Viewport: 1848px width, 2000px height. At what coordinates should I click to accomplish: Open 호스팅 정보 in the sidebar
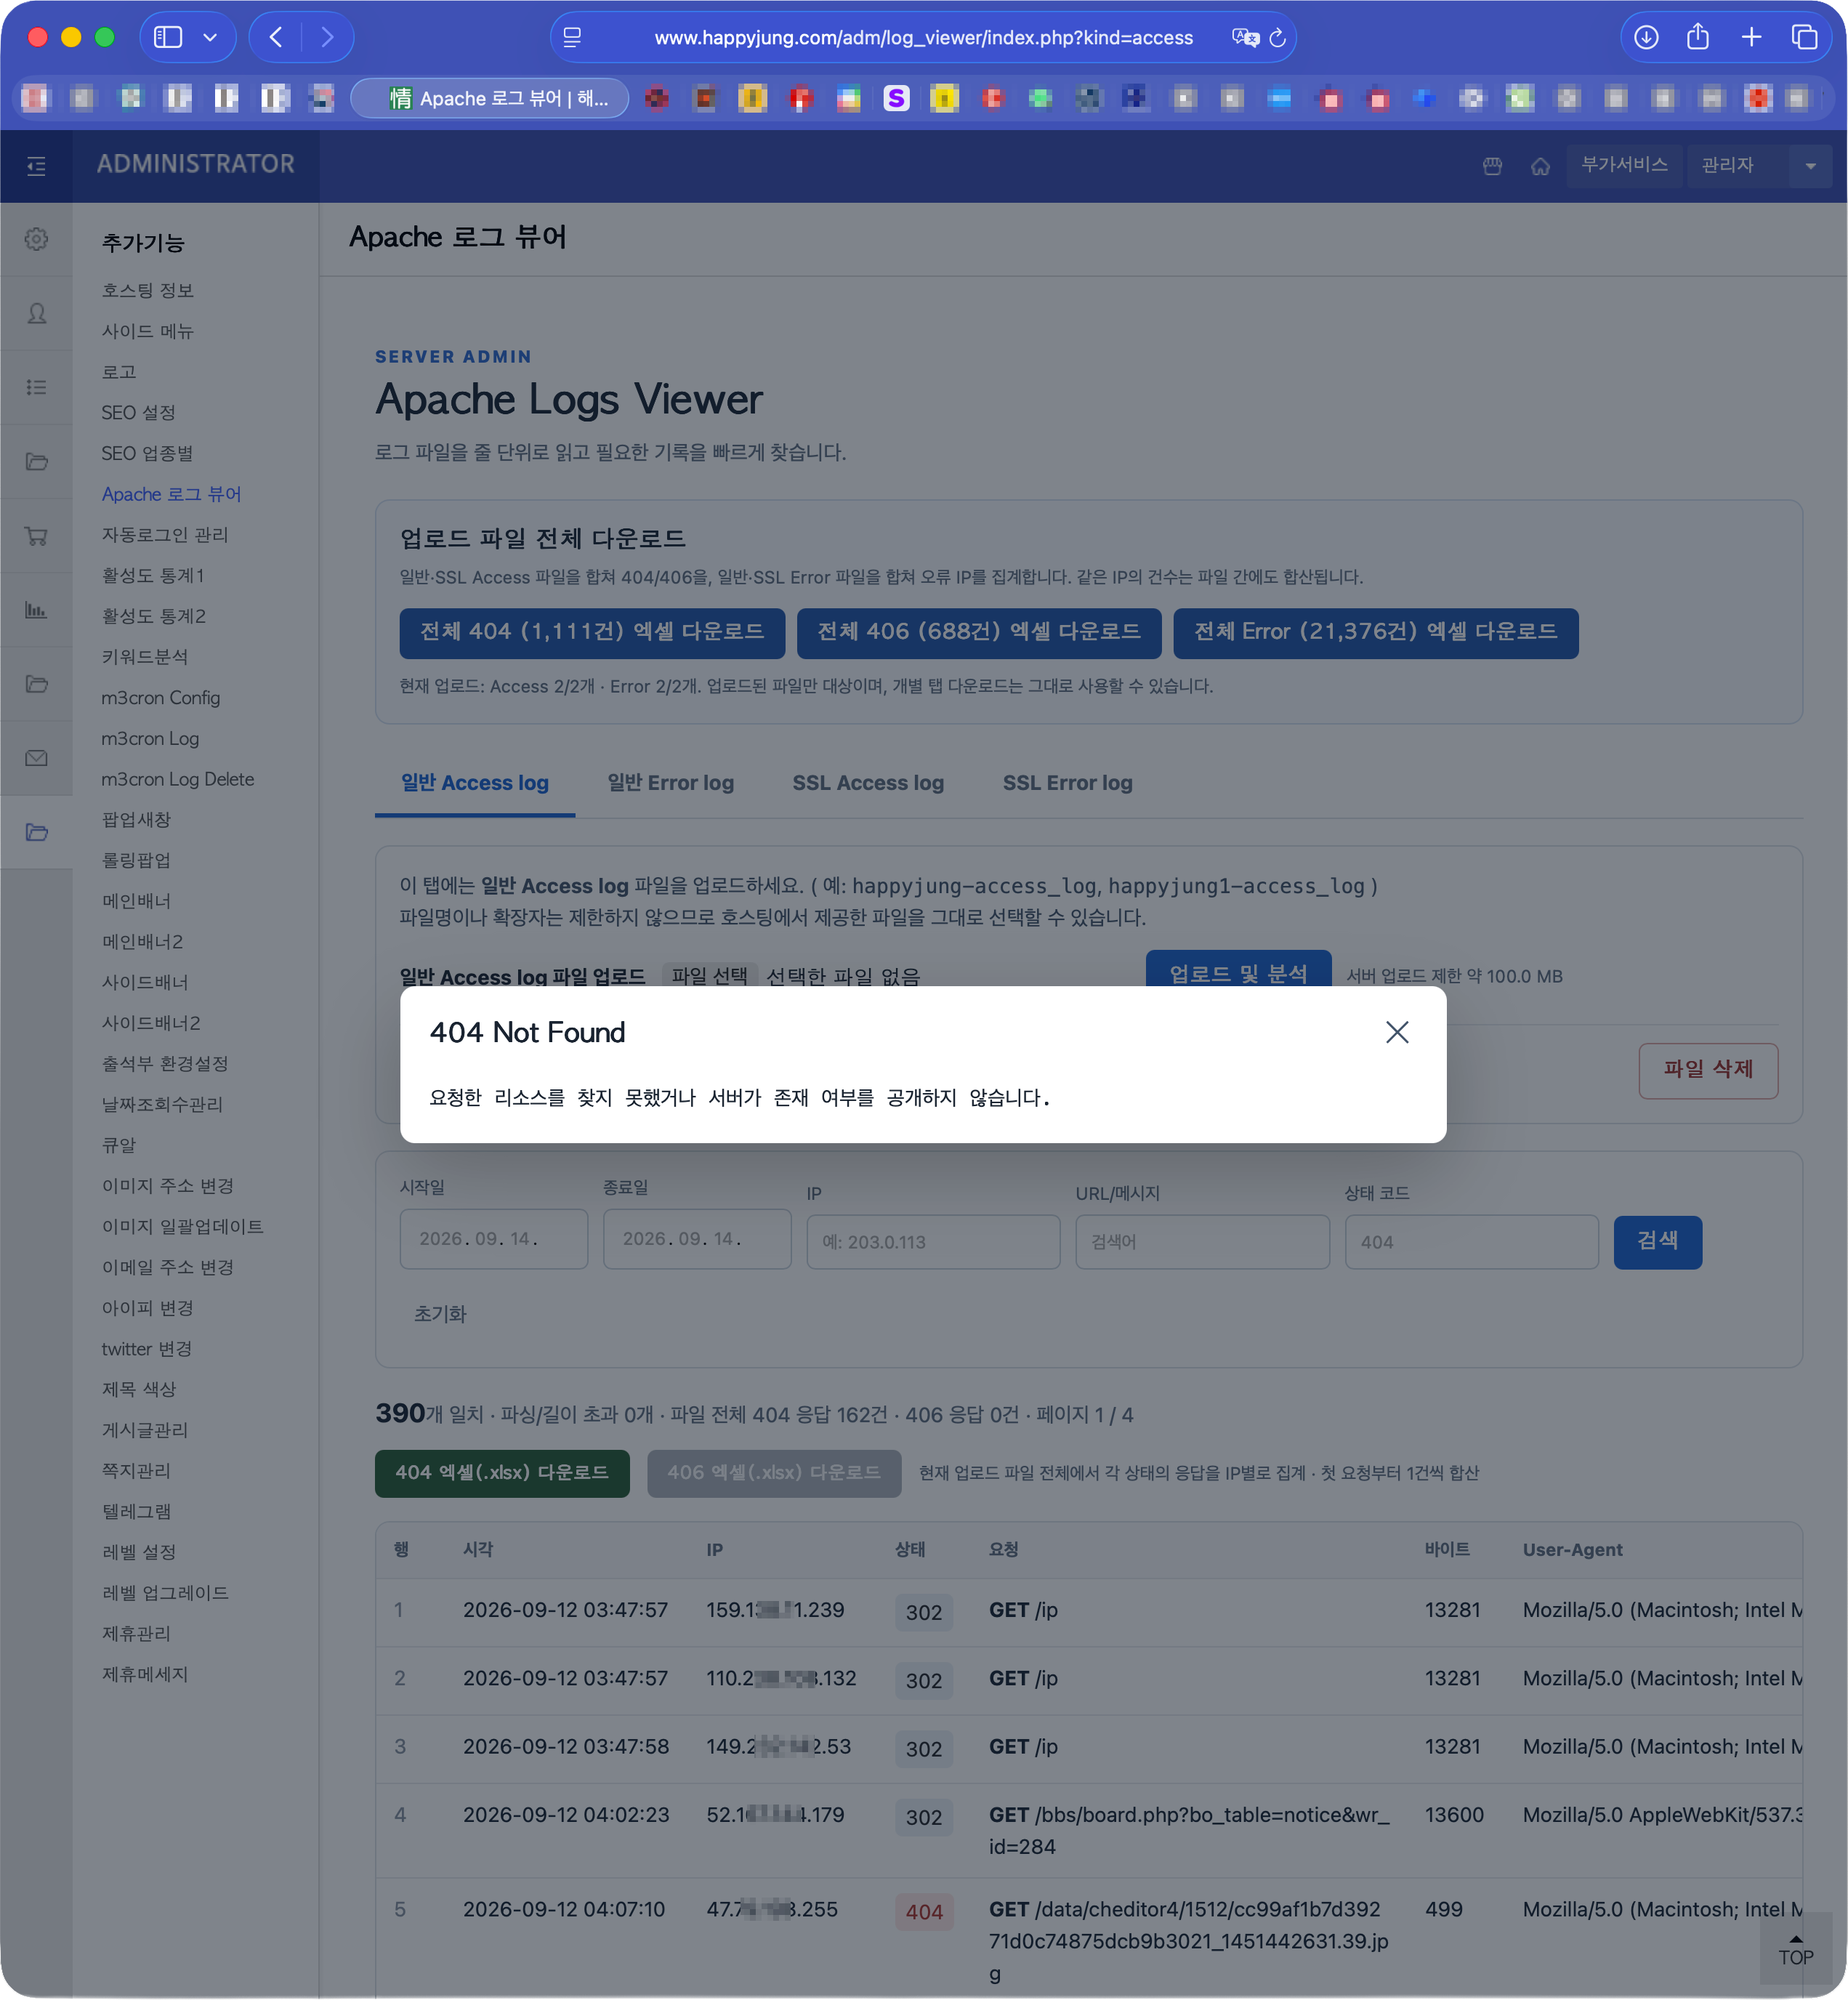[148, 290]
